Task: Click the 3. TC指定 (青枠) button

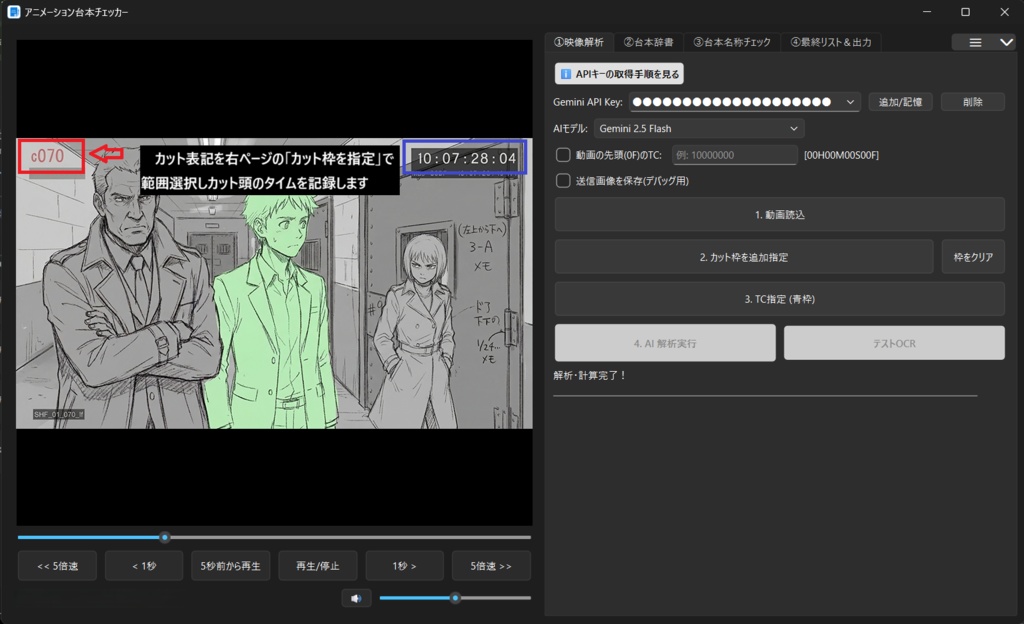Action: point(780,299)
